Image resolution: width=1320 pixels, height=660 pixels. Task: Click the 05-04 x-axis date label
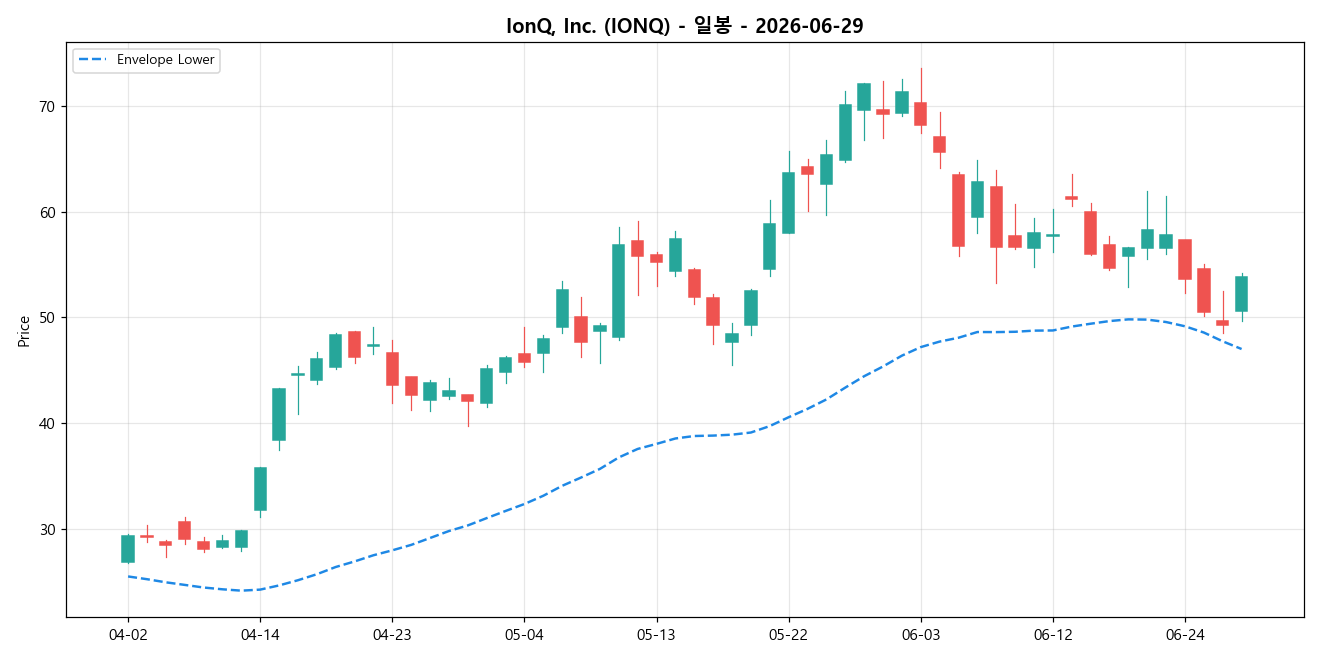tap(524, 634)
